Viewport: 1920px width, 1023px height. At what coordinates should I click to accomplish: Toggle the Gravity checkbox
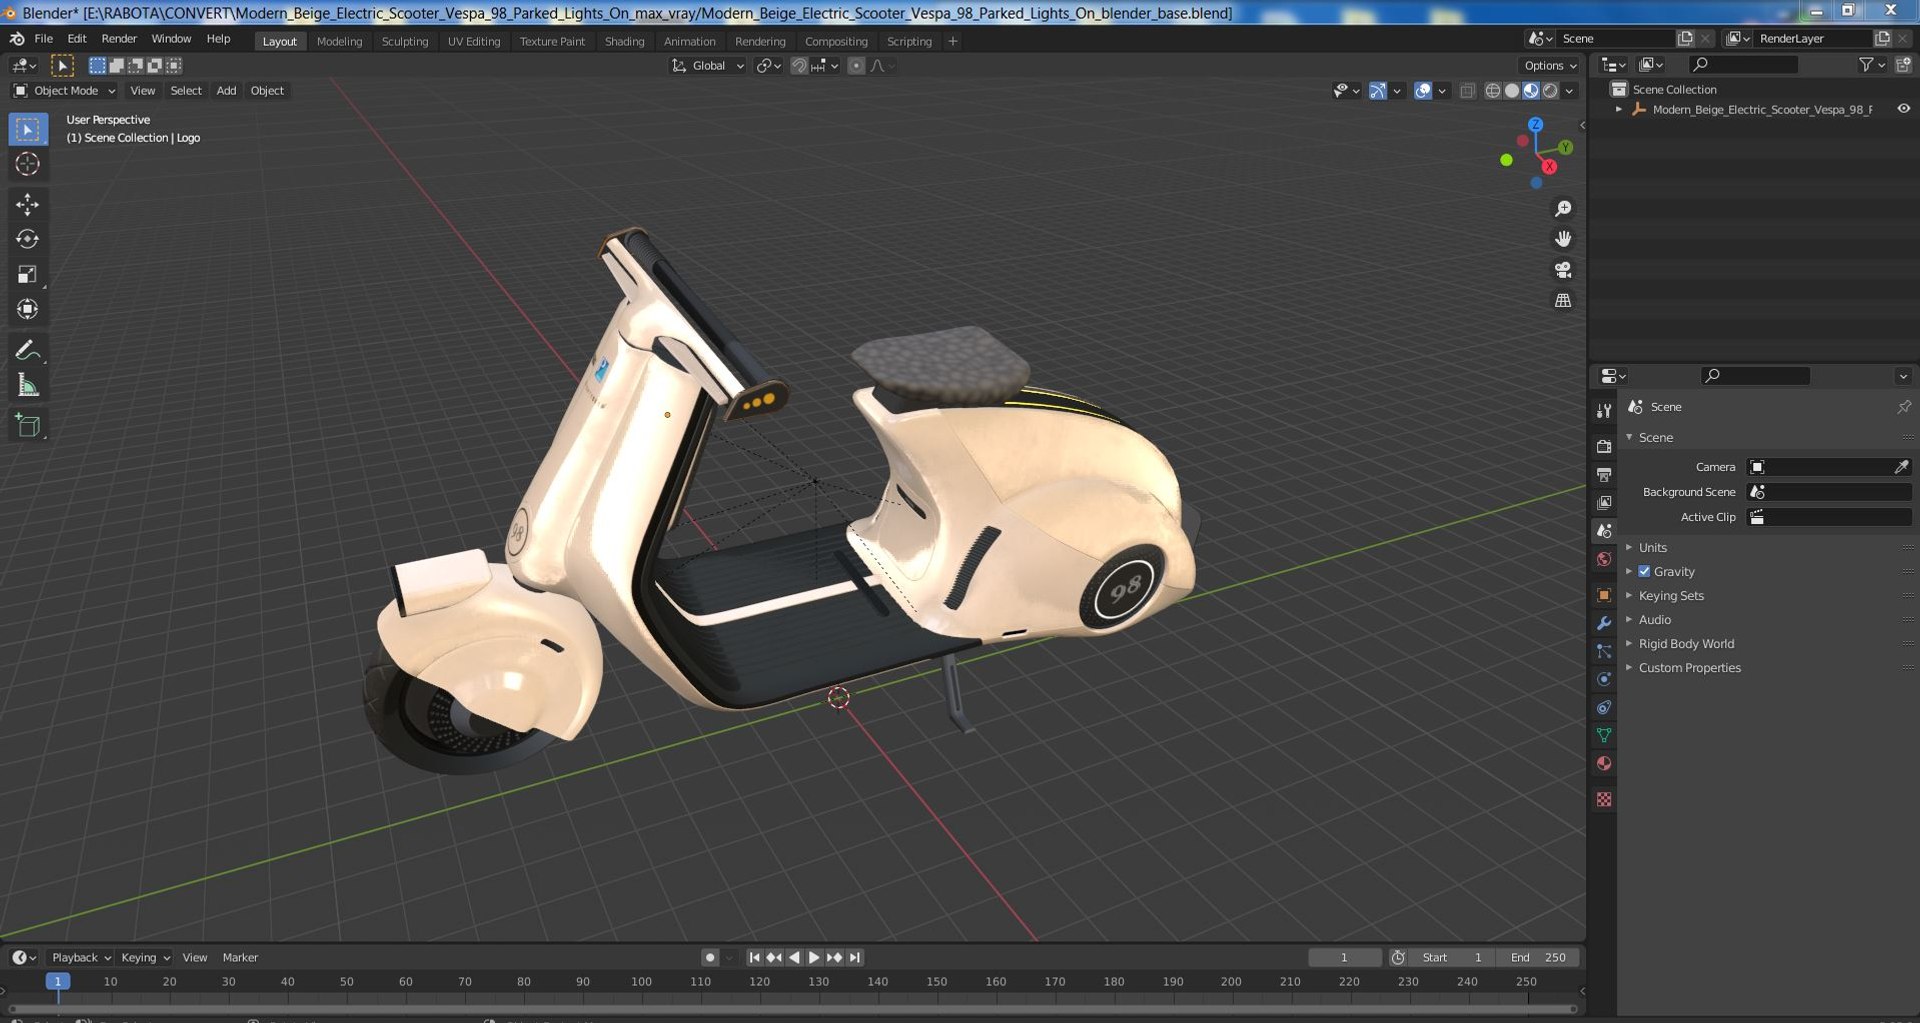coord(1644,572)
